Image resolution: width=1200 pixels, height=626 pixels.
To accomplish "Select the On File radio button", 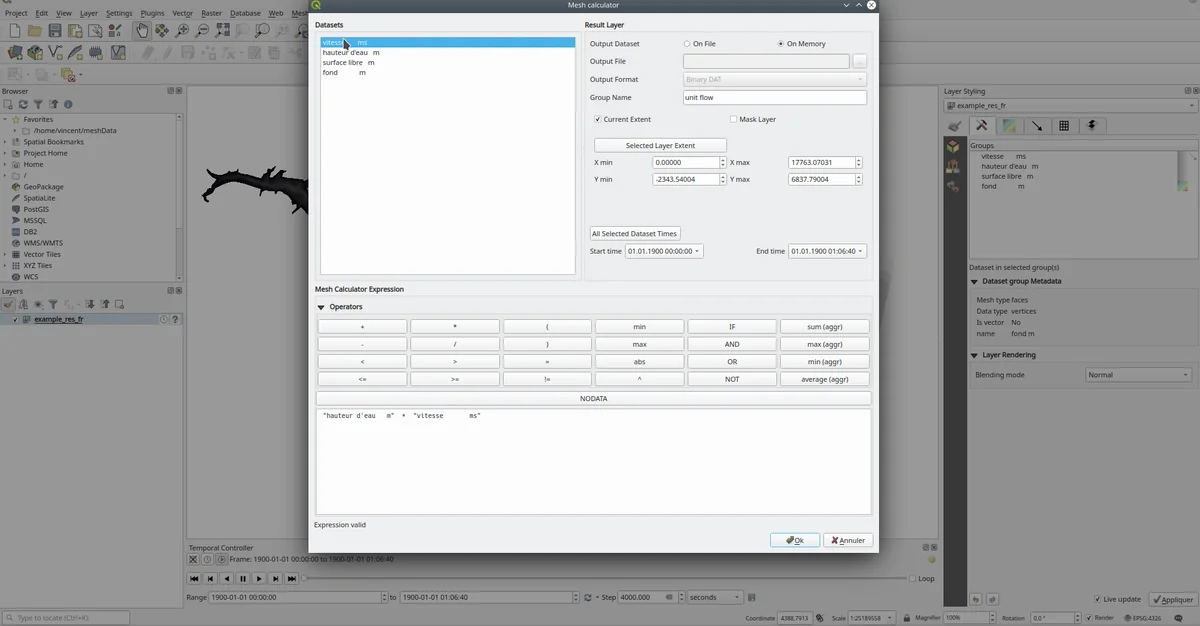I will [687, 44].
